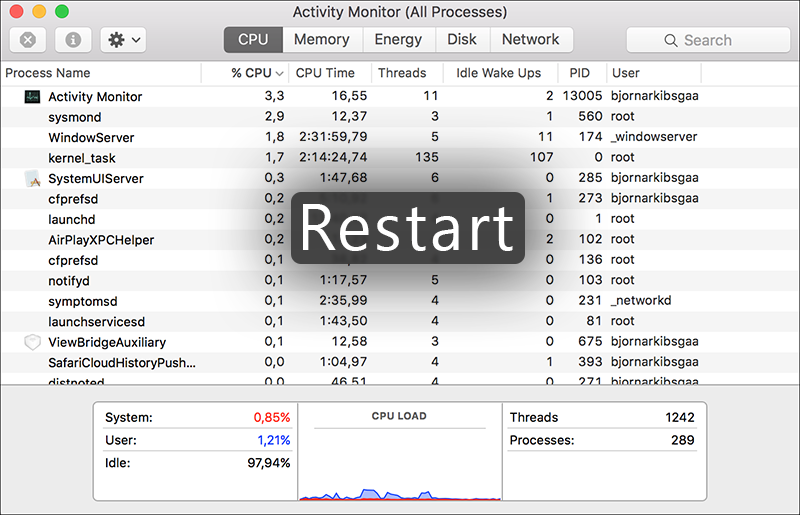Switch to the Network tab
Image resolution: width=800 pixels, height=515 pixels.
point(531,39)
